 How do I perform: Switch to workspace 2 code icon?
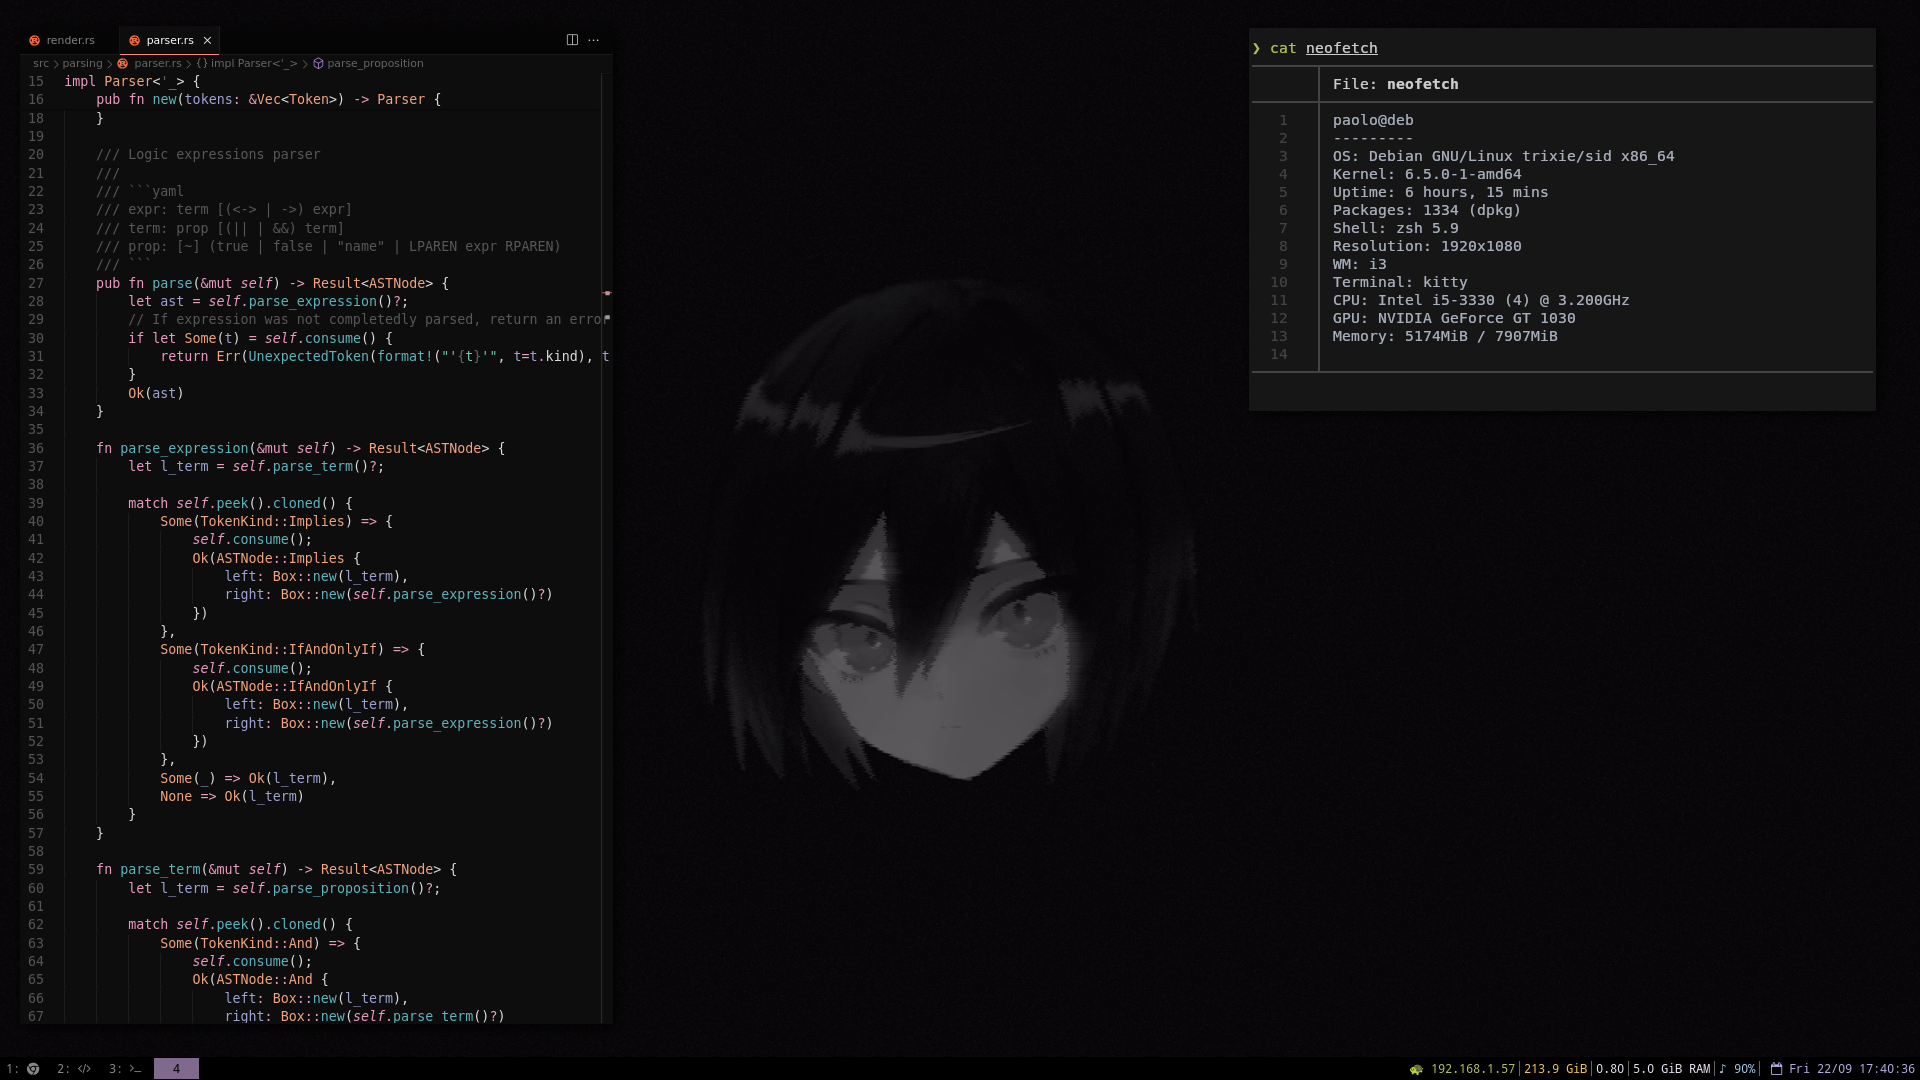(84, 1069)
